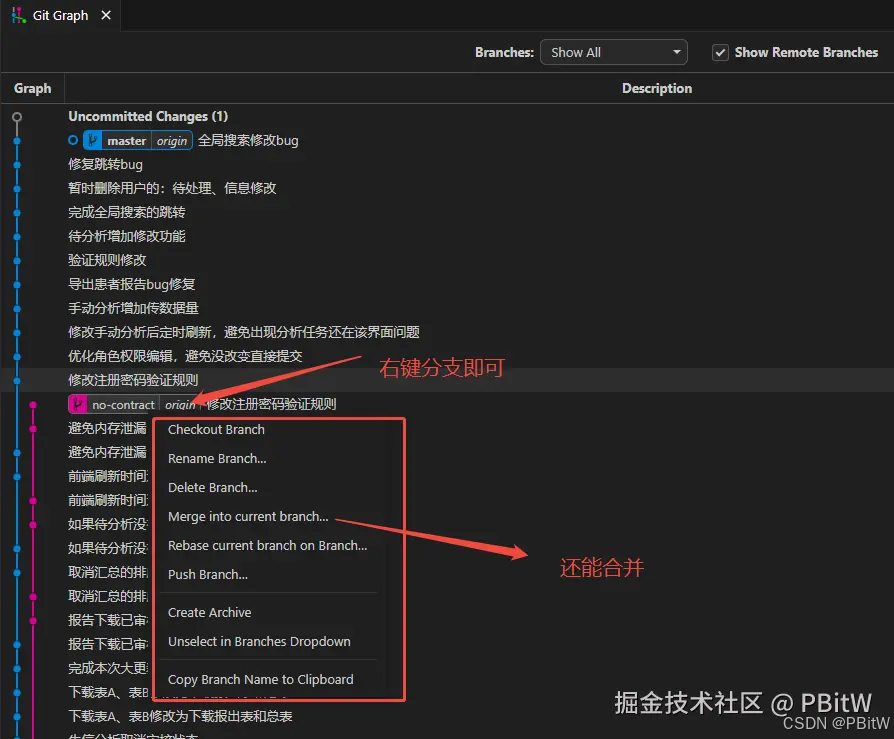The image size is (894, 739).
Task: Select Unselect in Branches Dropdown entry
Action: tap(259, 641)
